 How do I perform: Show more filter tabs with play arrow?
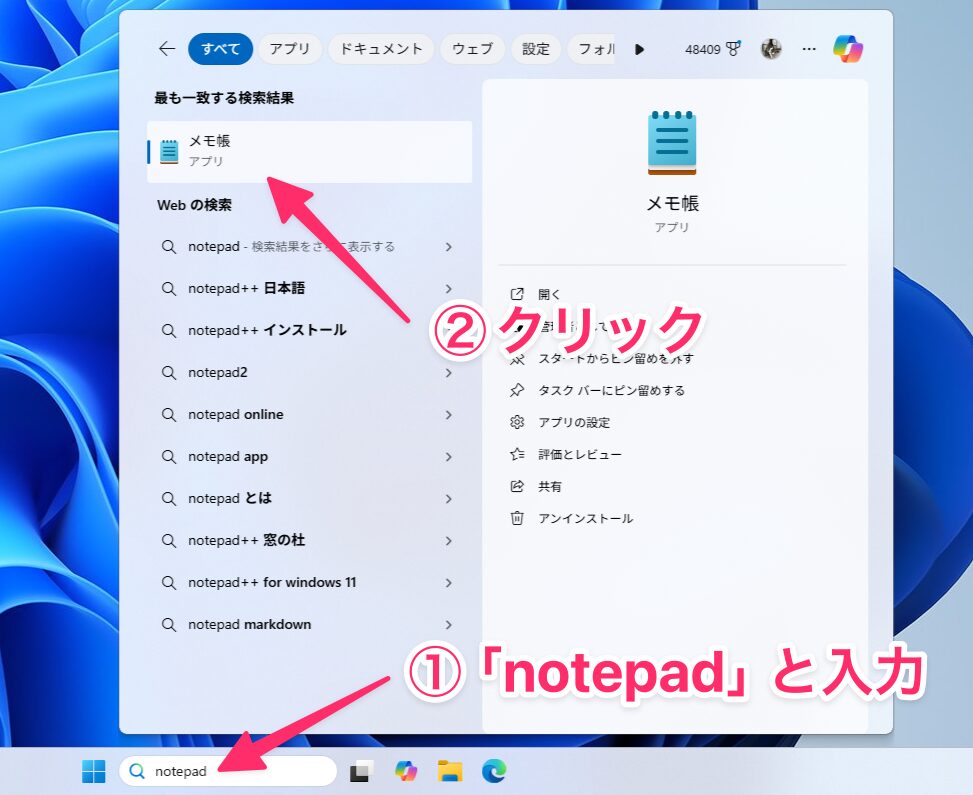[640, 49]
